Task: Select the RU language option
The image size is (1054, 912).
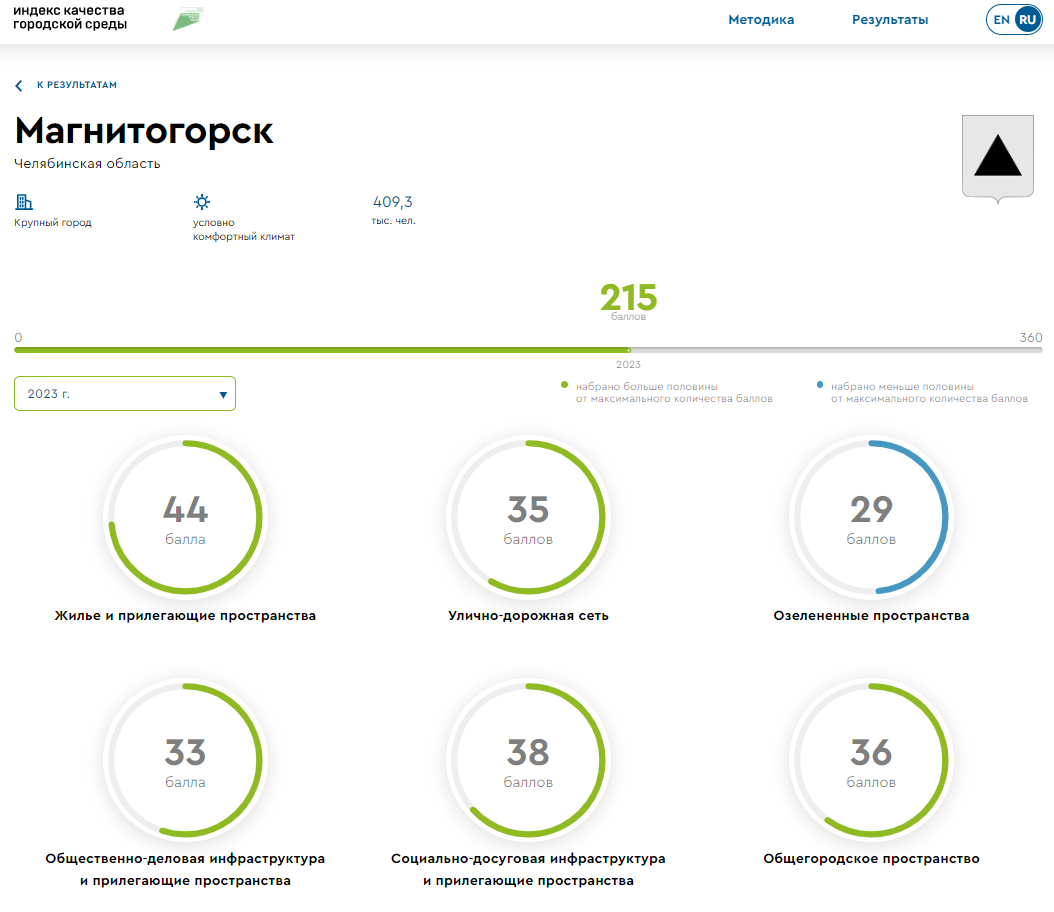Action: pos(1027,20)
